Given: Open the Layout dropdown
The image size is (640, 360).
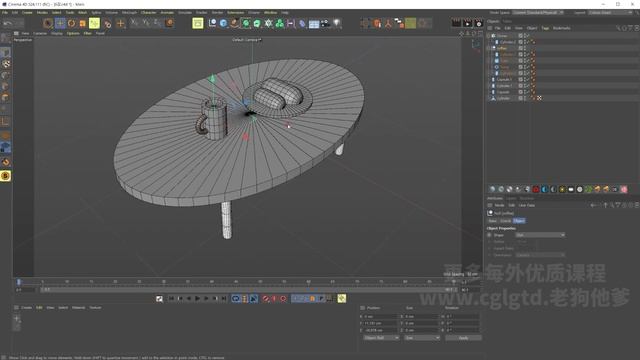Looking at the screenshot, I should 610,13.
